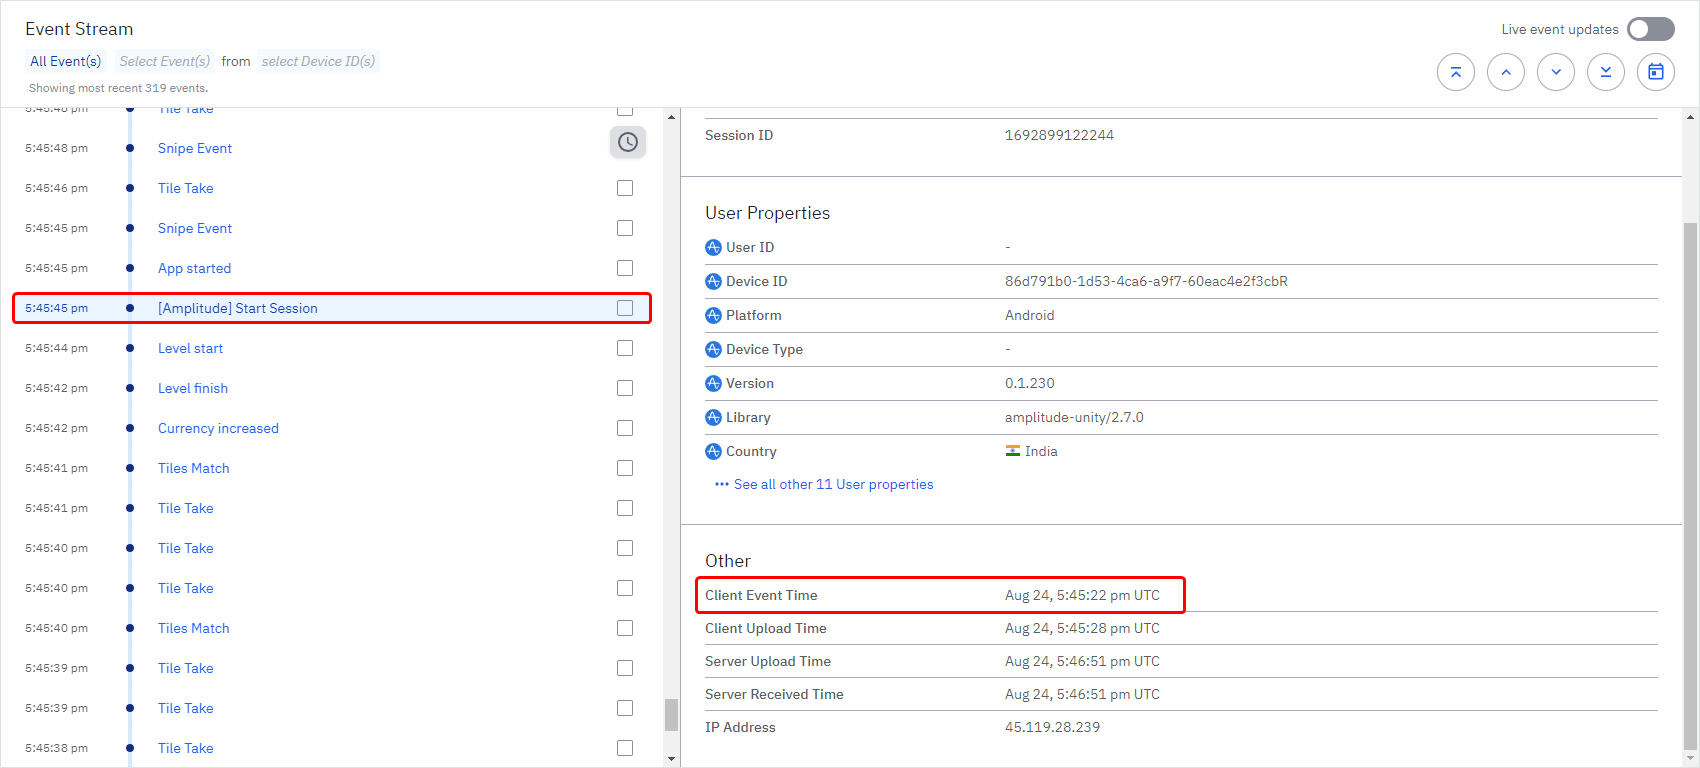Viewport: 1700px width, 768px height.
Task: Go to the previous event with the up chevron
Action: (1506, 72)
